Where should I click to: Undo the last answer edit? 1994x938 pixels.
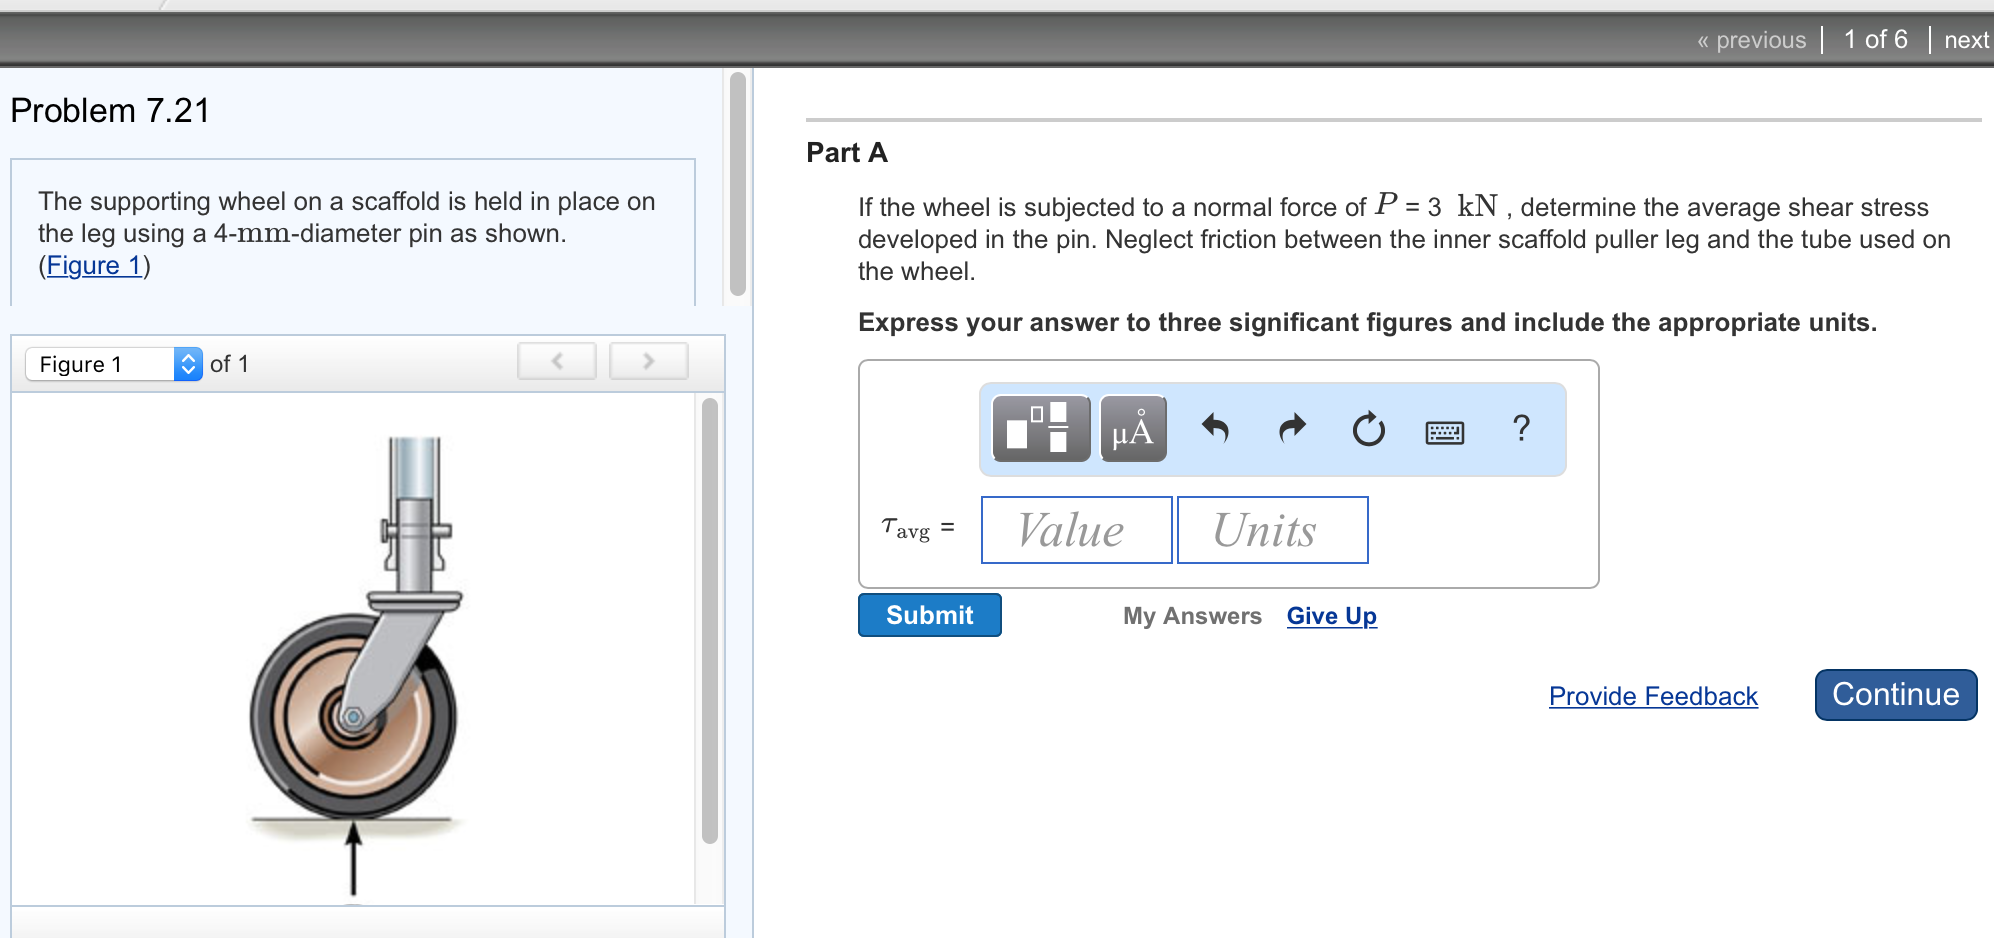coord(1214,429)
